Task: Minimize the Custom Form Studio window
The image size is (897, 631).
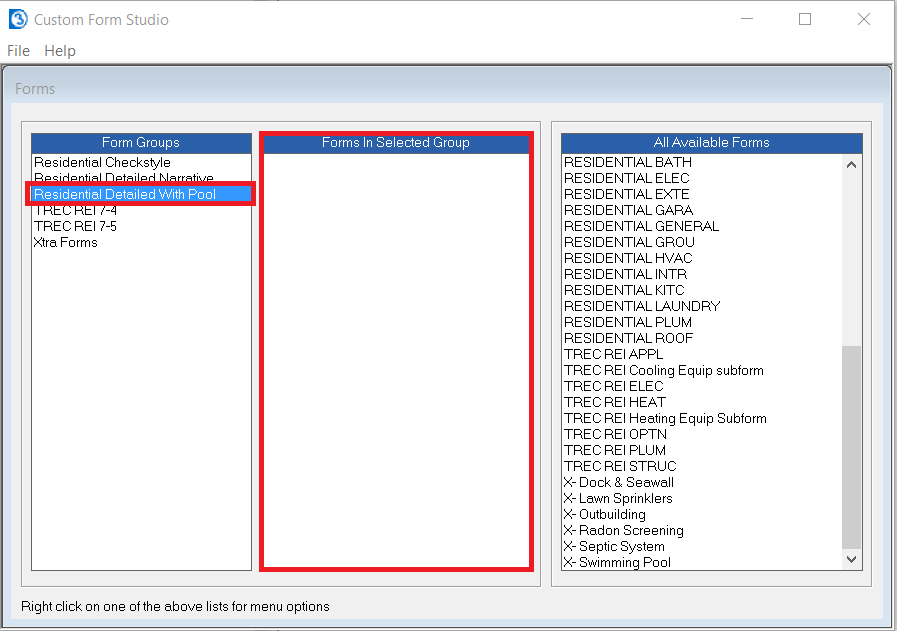Action: point(747,19)
